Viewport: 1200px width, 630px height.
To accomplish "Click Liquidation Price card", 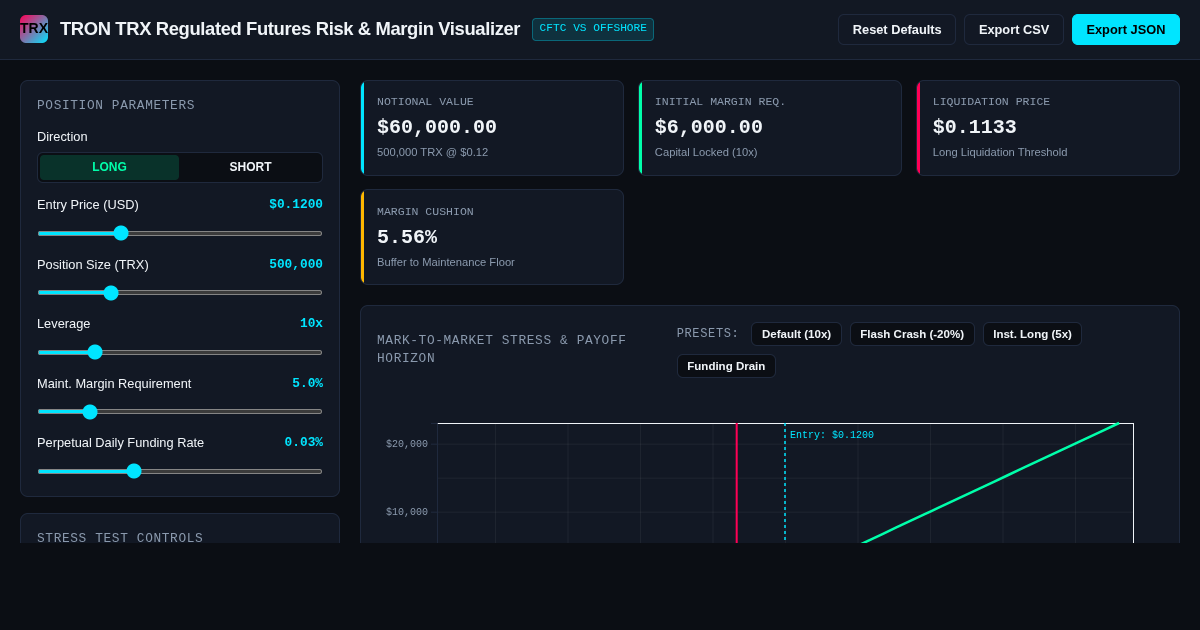I will 1048,128.
